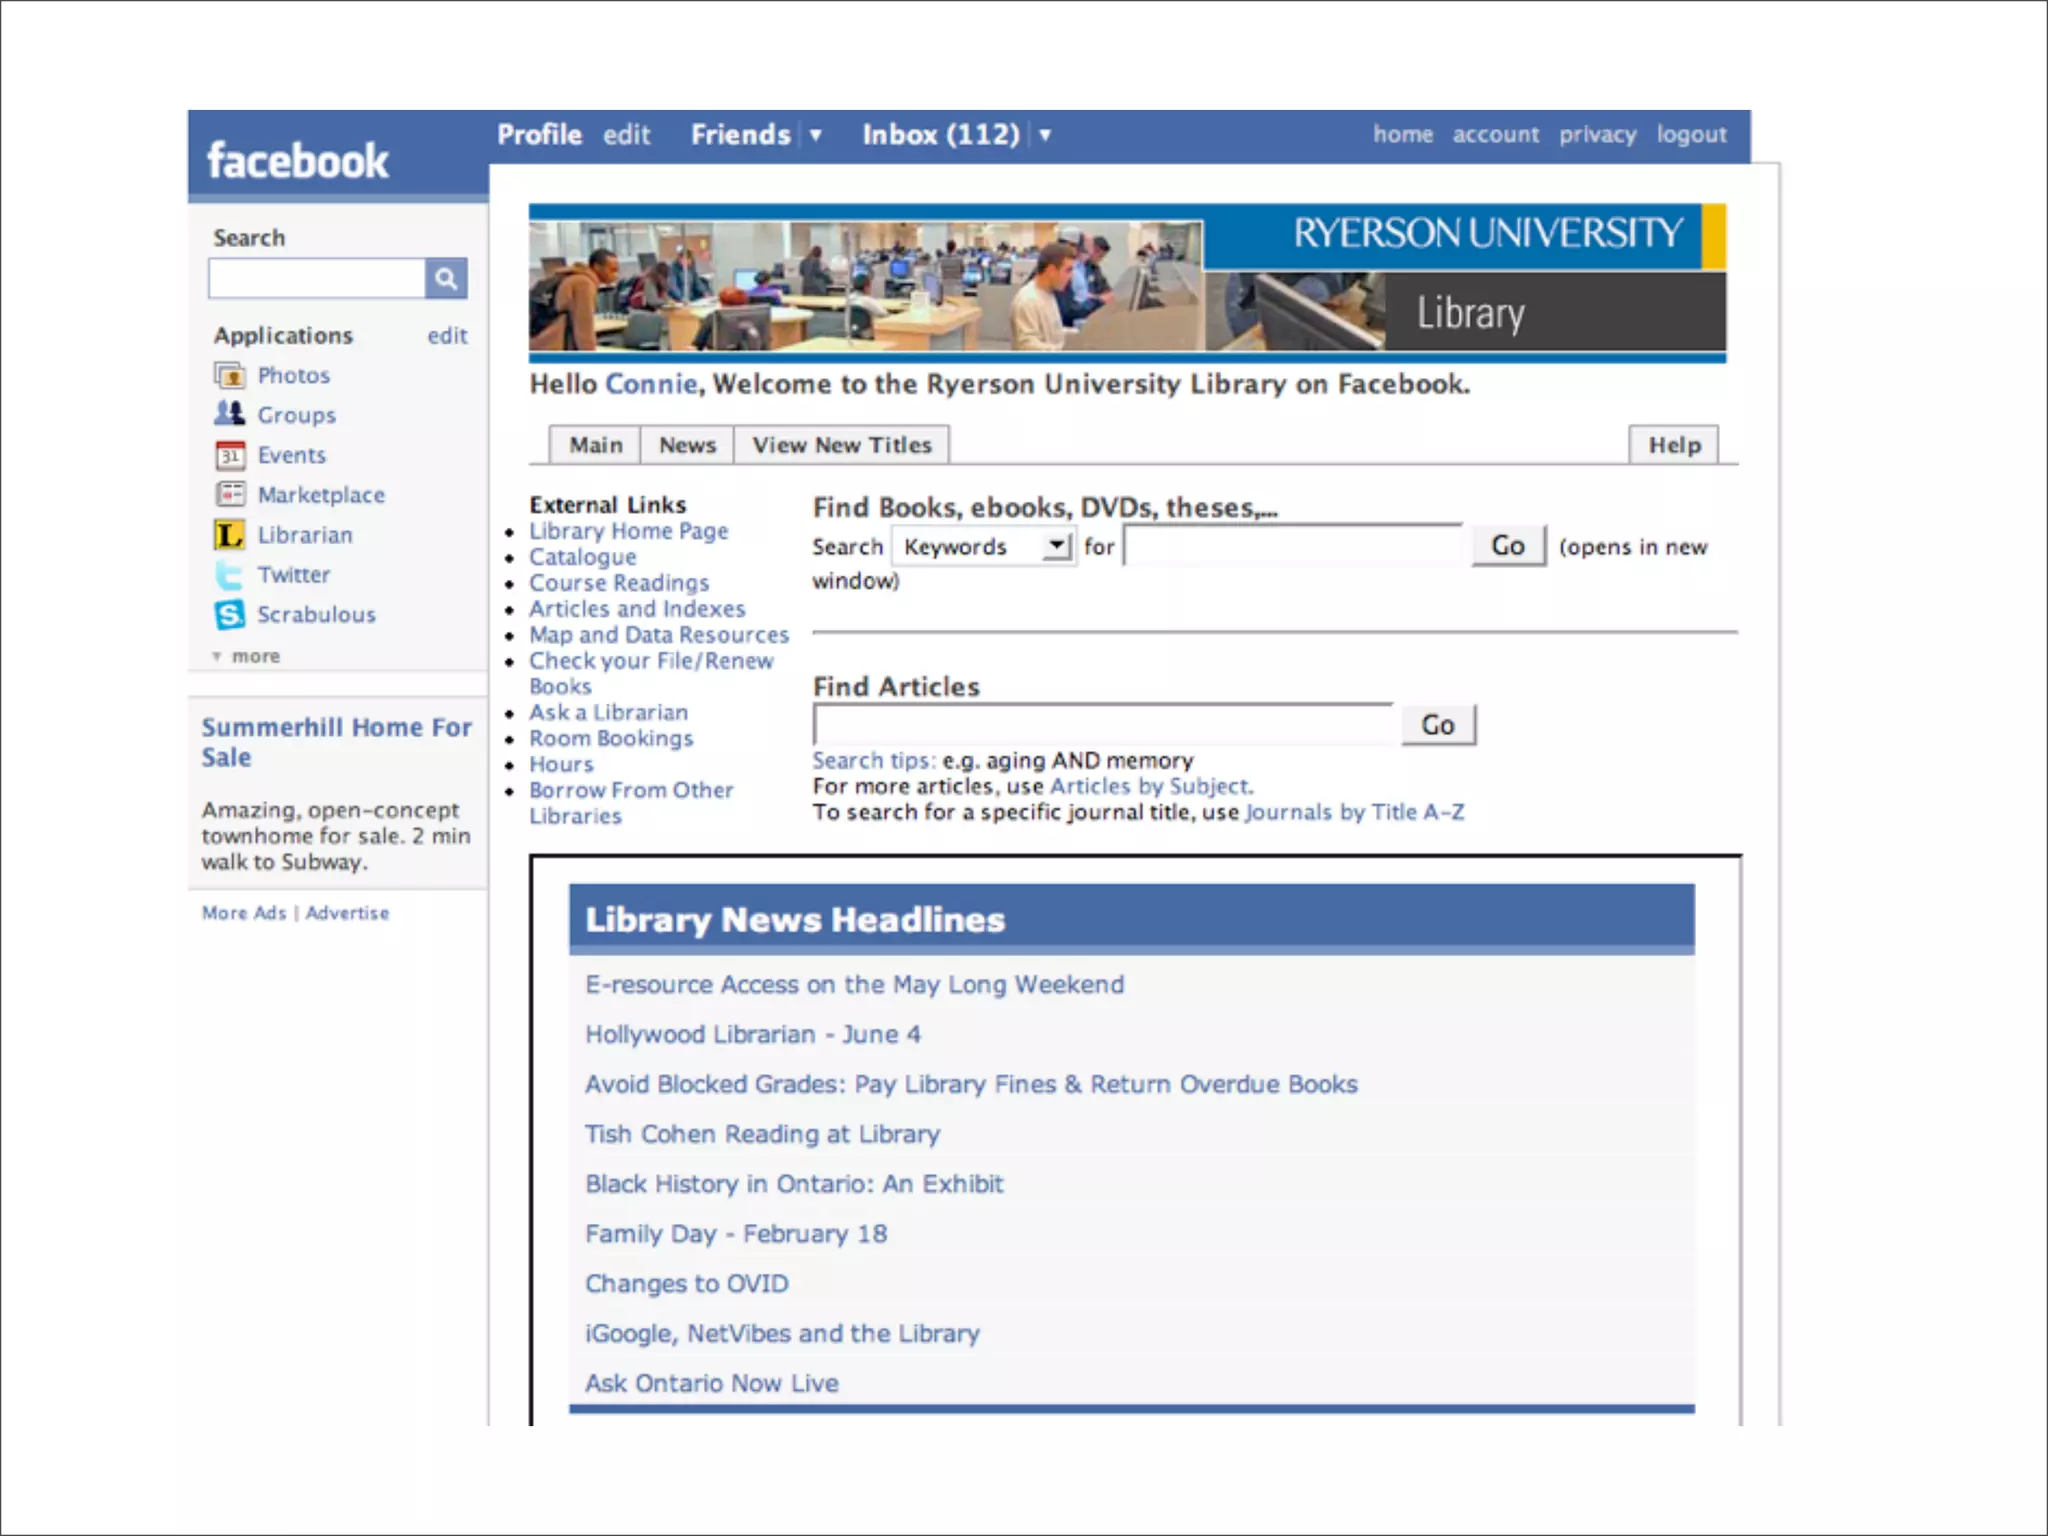Click edit beside Applications
Screen dimensions: 2048x1536
[448, 336]
